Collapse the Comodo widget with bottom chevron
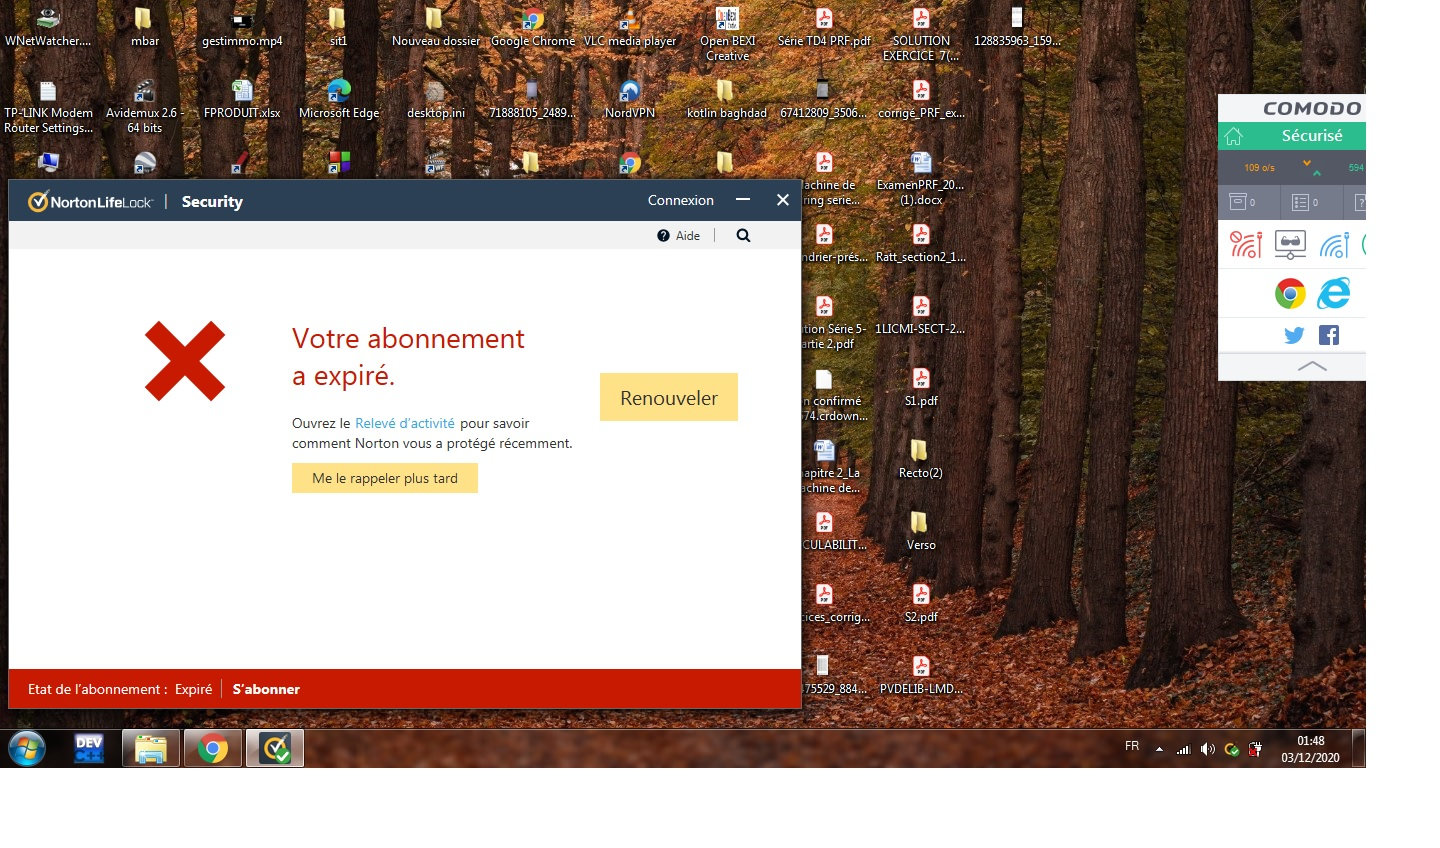This screenshot has width=1440, height=848. 1312,366
